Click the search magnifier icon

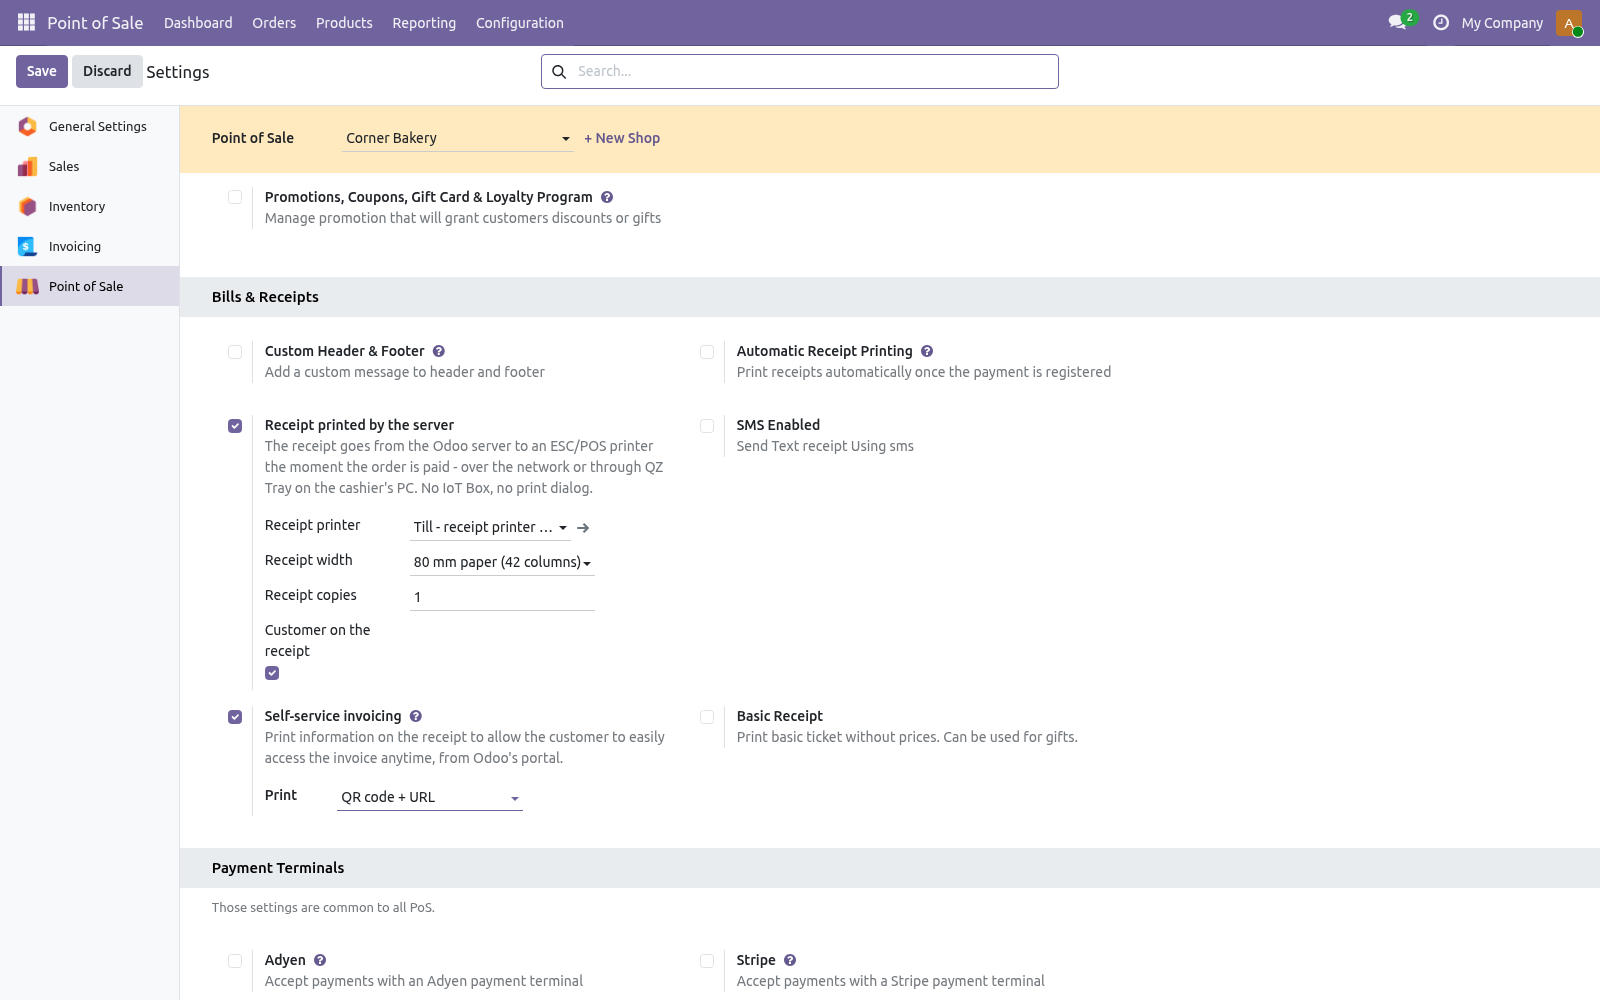point(559,72)
